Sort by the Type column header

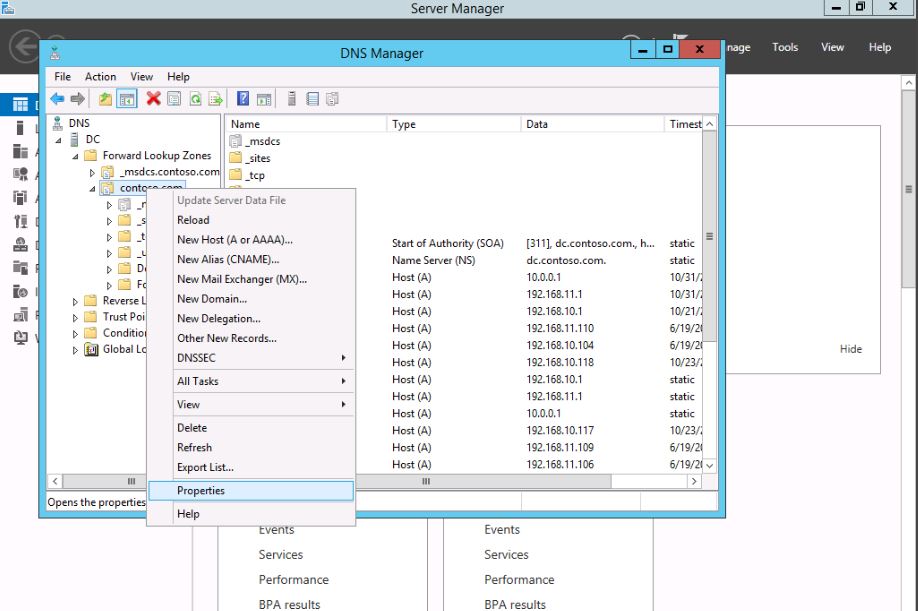453,124
